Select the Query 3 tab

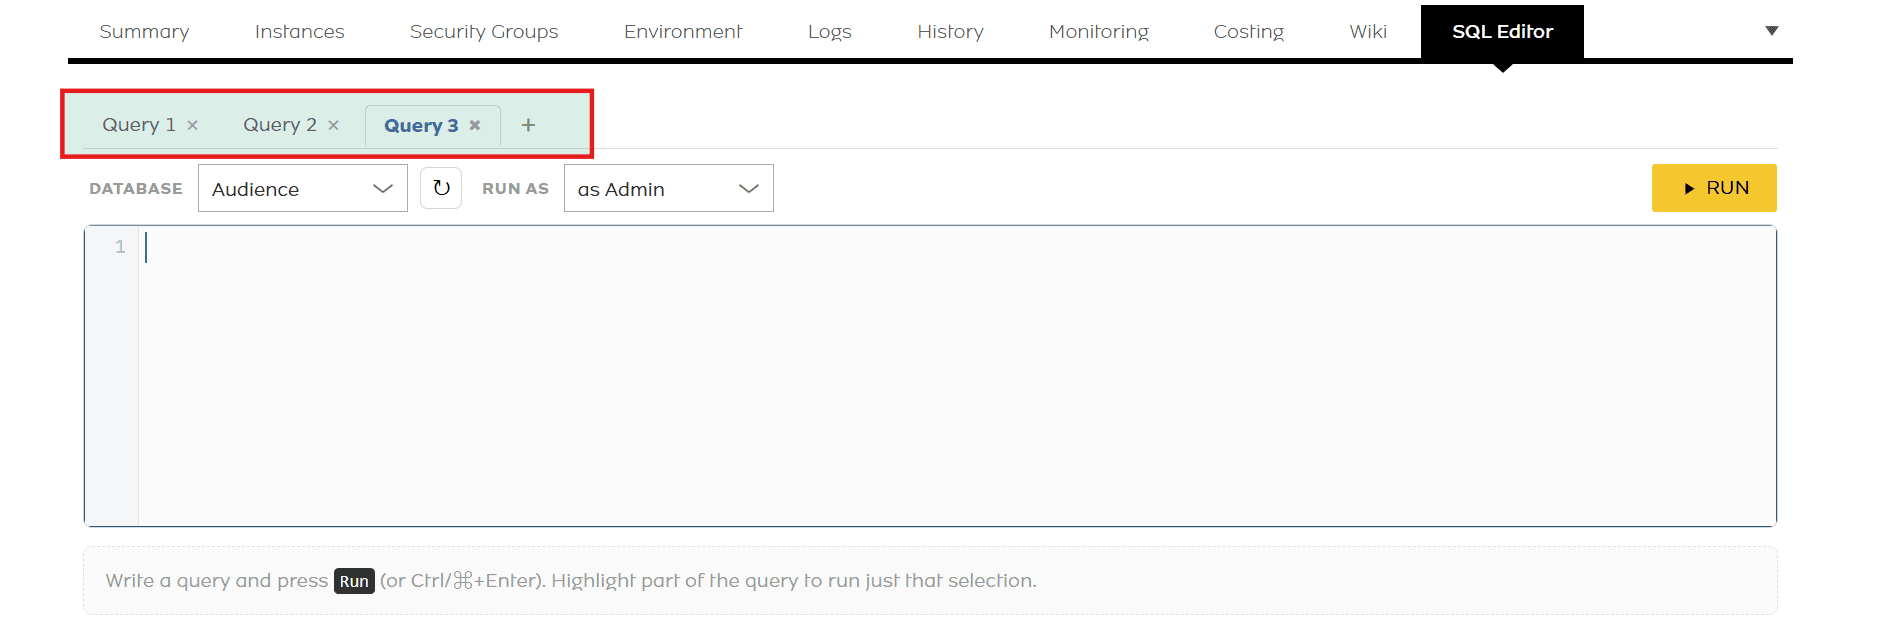coord(421,125)
